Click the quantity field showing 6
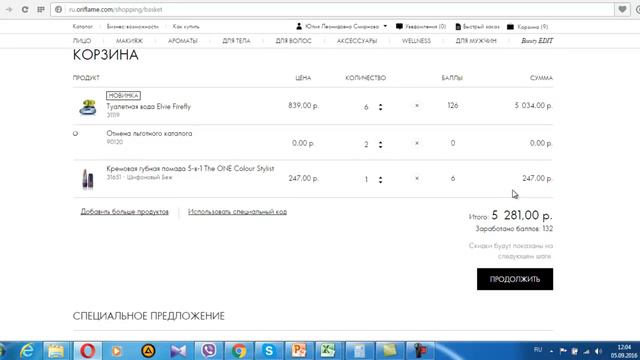The image size is (640, 360). (x=366, y=107)
